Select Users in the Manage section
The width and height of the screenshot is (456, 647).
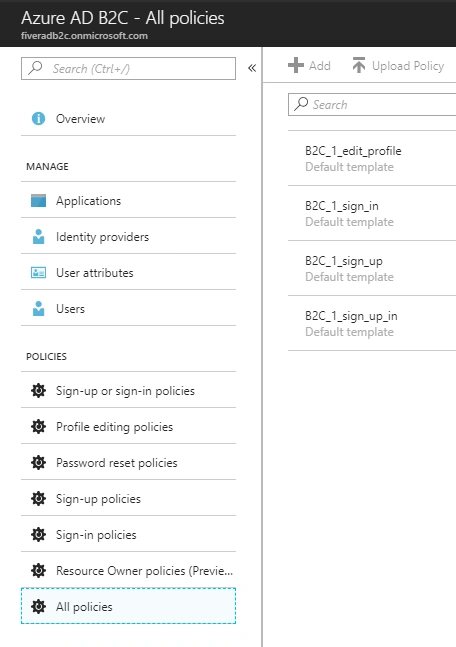click(x=128, y=309)
